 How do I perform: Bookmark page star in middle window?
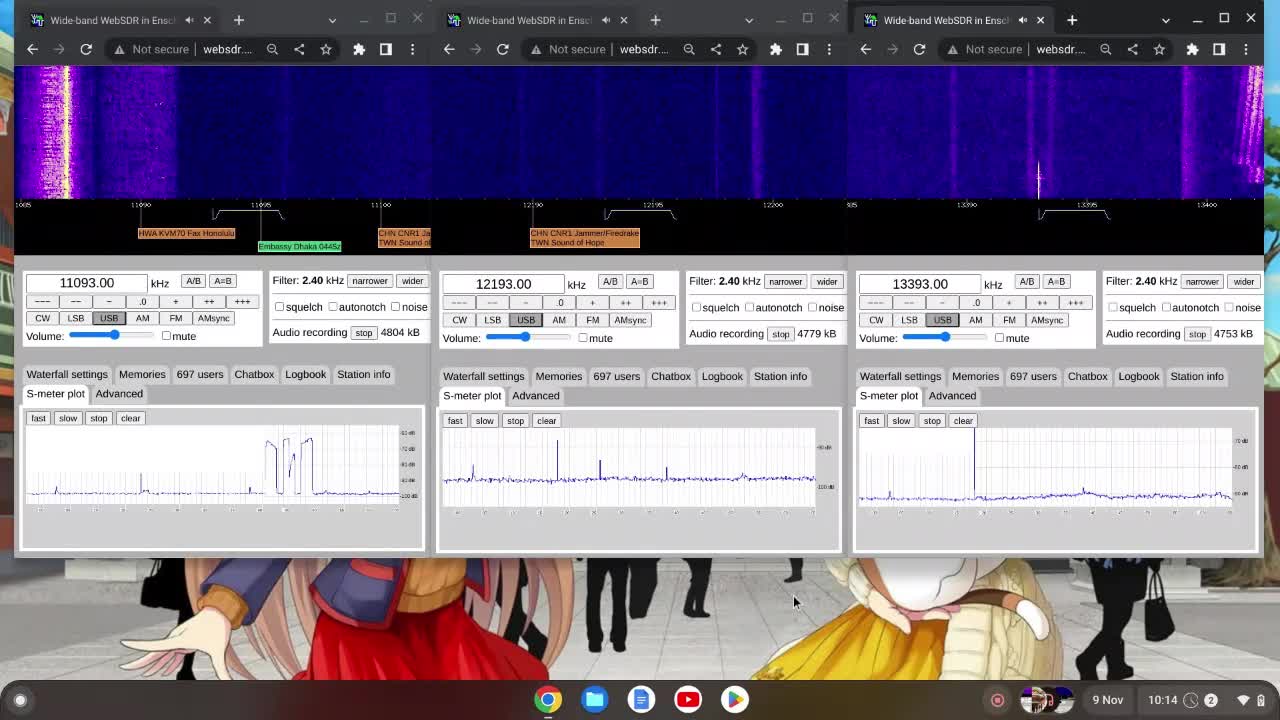(742, 49)
